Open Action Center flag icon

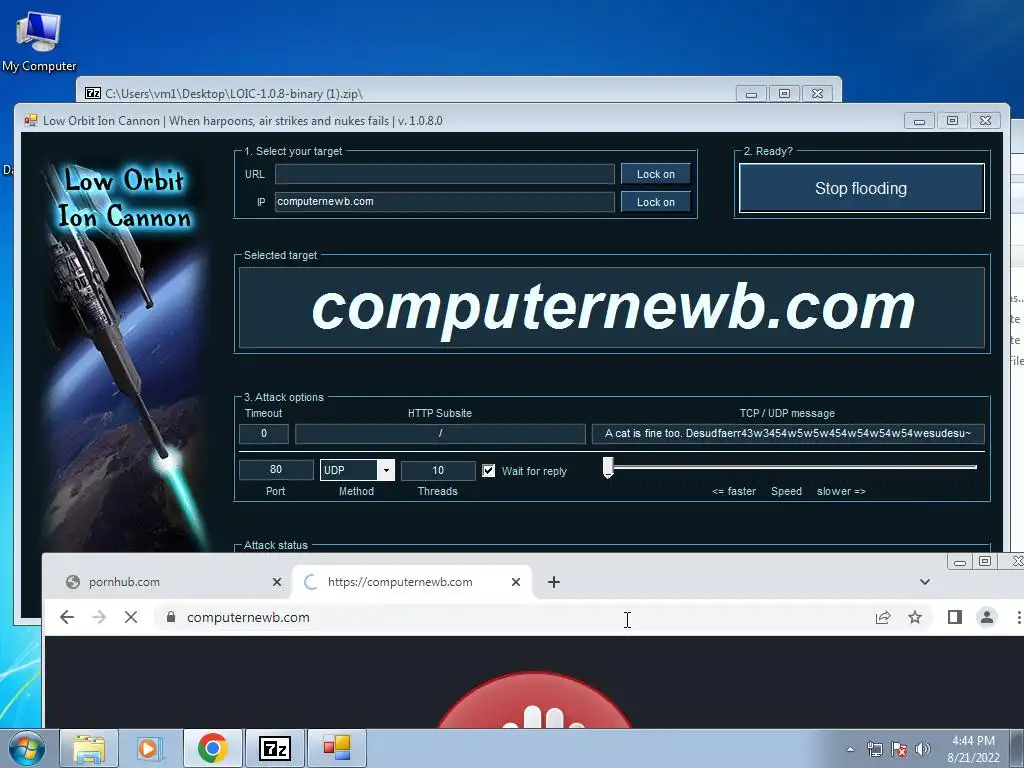(x=899, y=749)
